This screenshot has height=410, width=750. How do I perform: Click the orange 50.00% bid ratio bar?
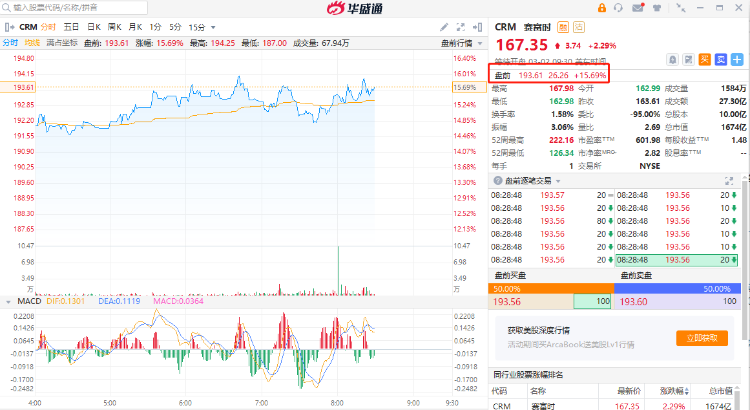[551, 289]
